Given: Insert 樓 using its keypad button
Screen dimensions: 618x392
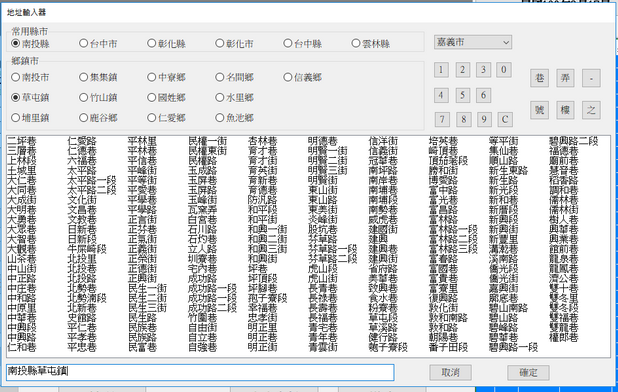Looking at the screenshot, I should pyautogui.click(x=565, y=110).
